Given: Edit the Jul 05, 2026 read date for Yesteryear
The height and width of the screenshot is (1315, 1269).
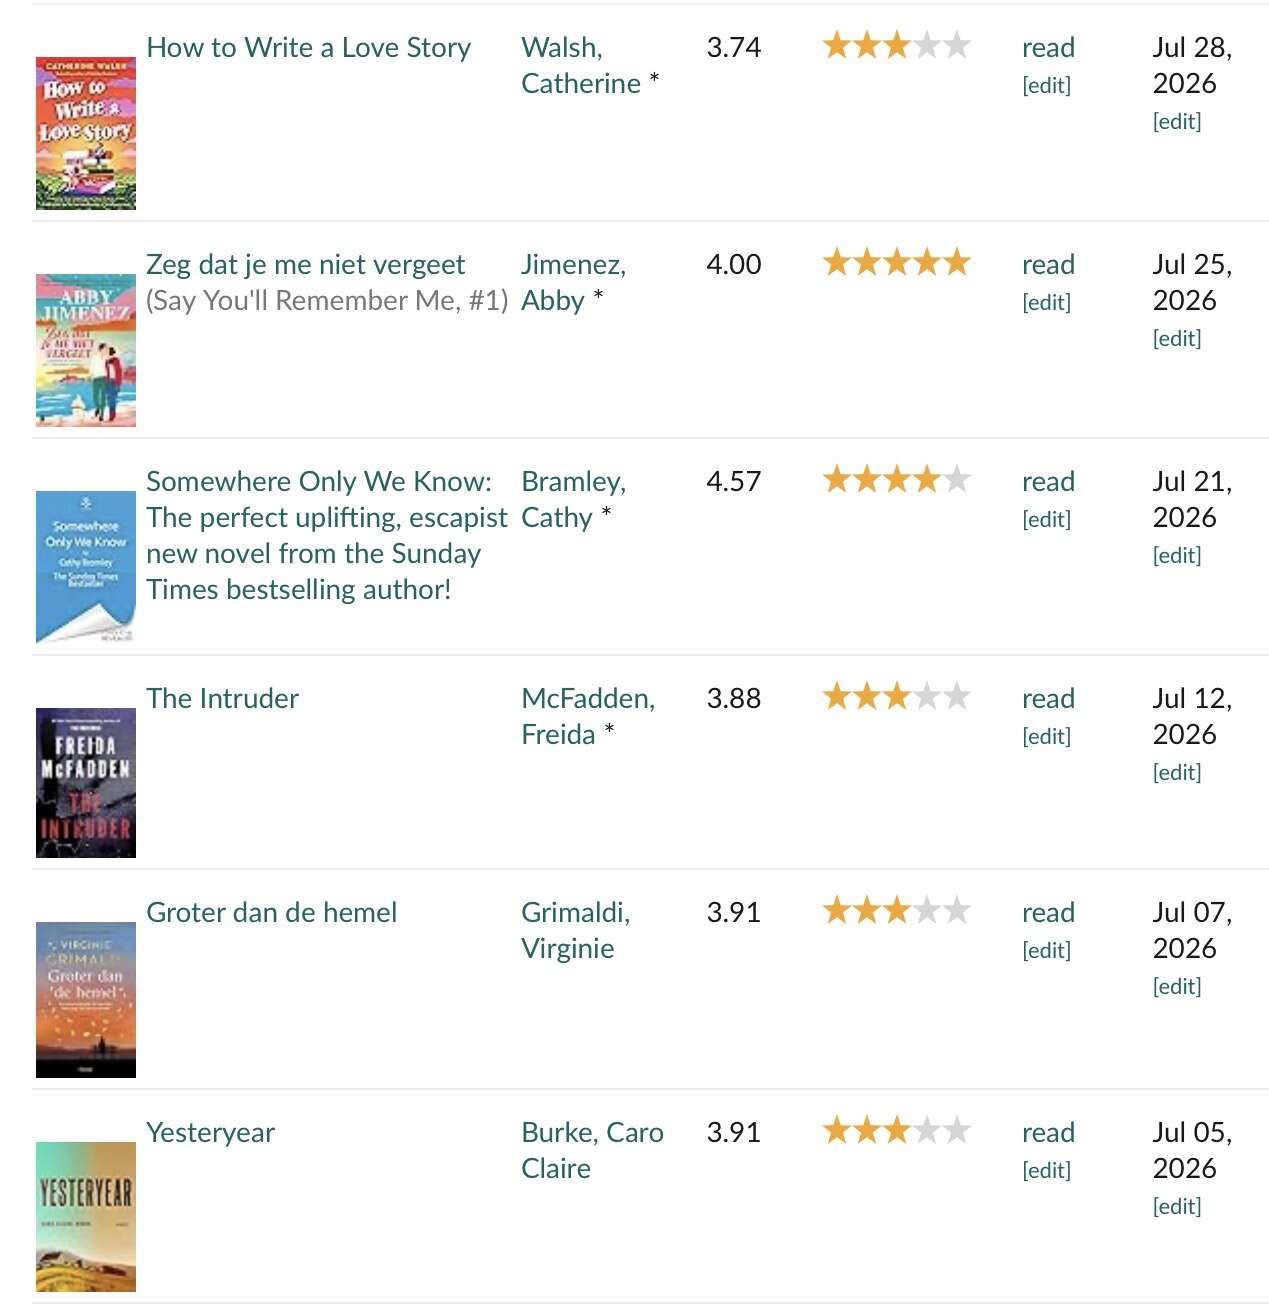Looking at the screenshot, I should pos(1177,1206).
